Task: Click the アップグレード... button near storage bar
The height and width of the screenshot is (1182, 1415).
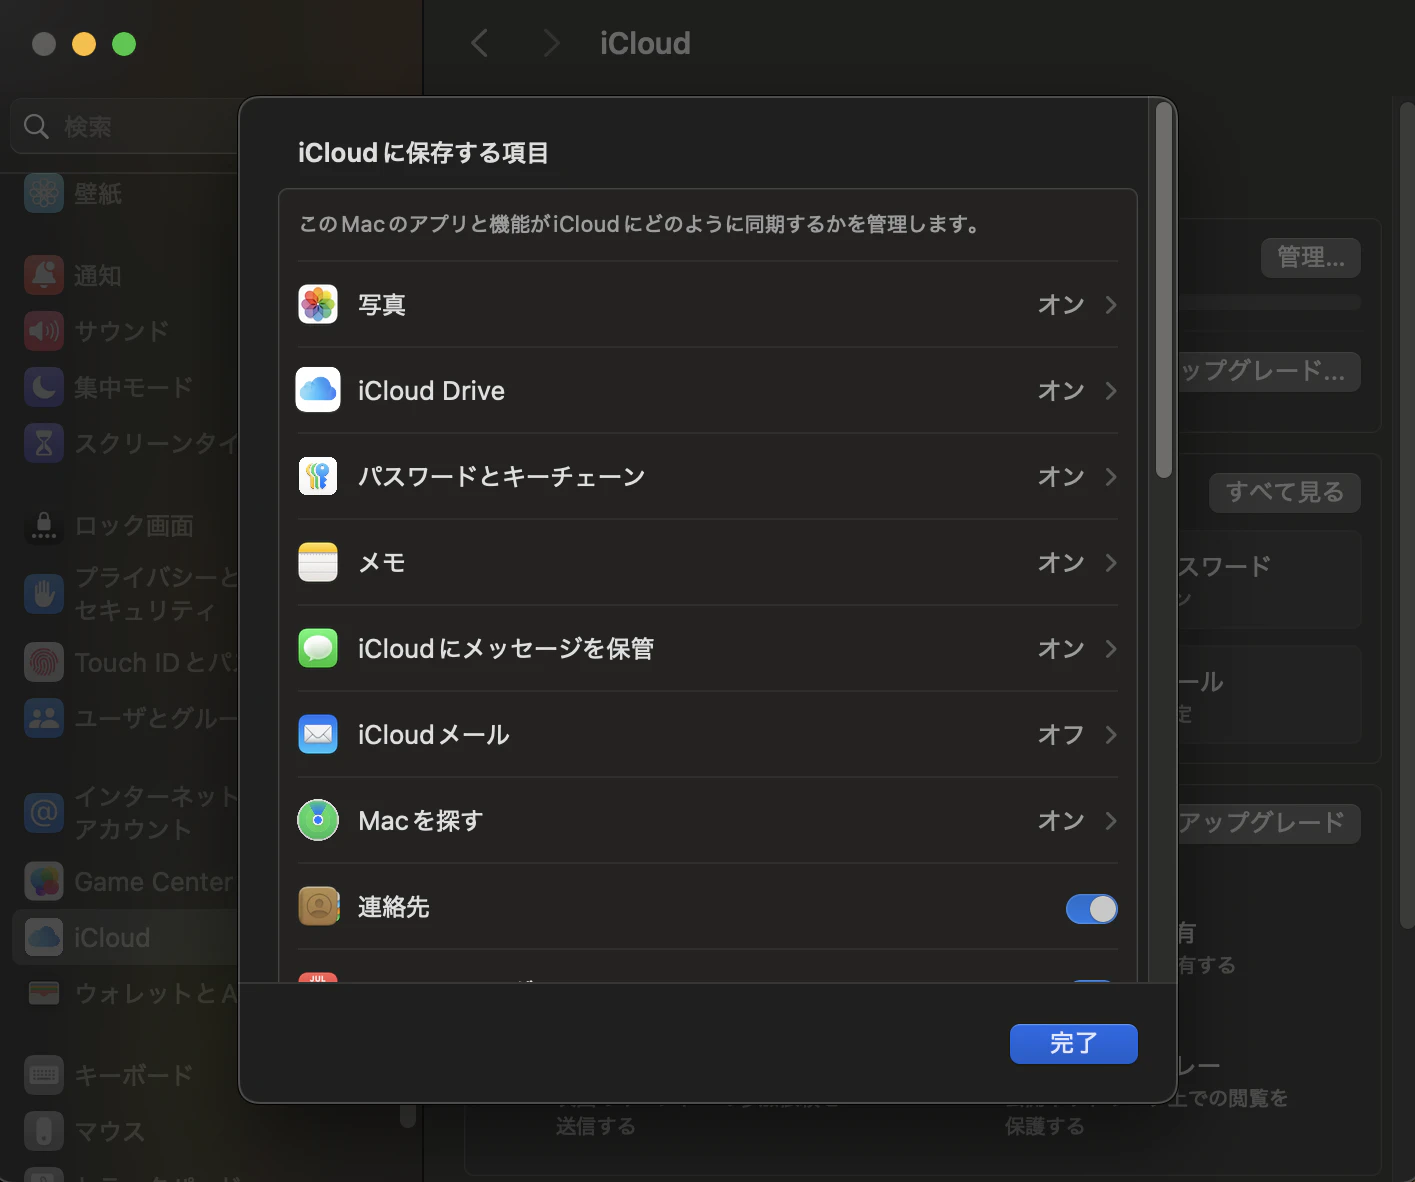Action: [1268, 371]
